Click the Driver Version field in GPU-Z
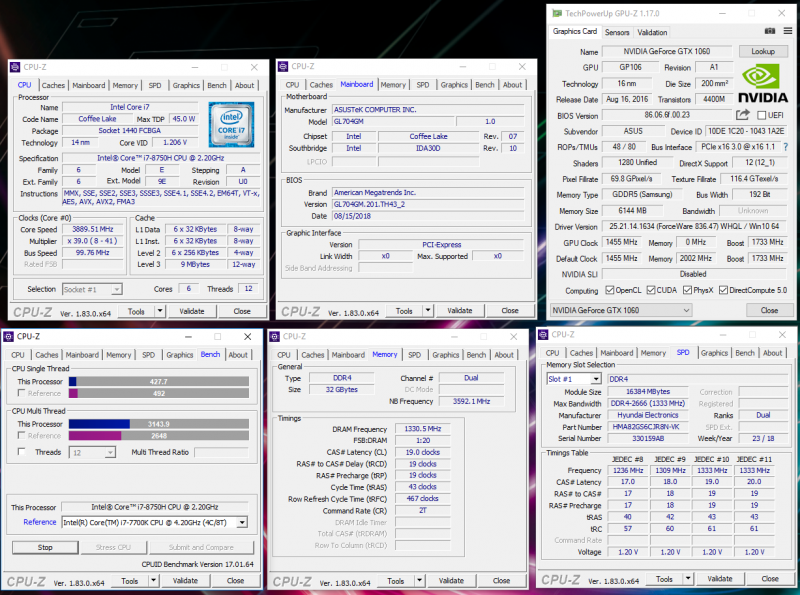800x595 pixels. point(694,227)
